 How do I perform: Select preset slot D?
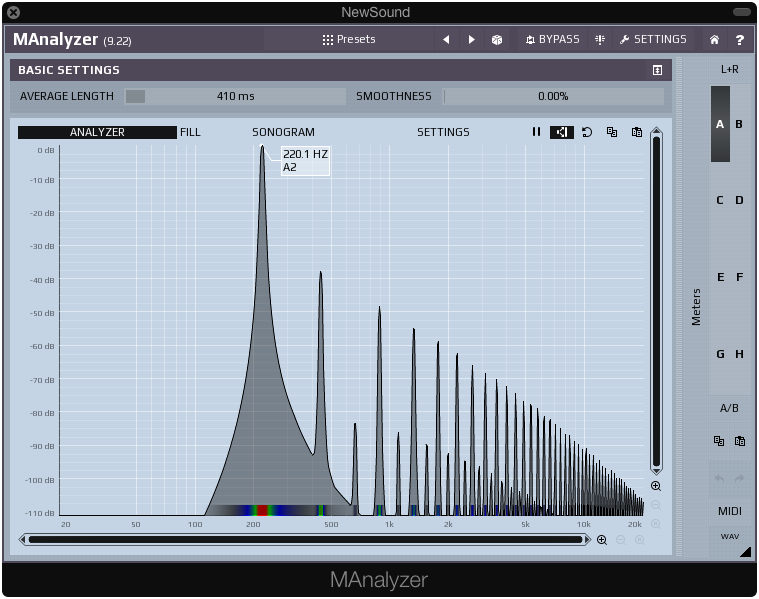739,200
